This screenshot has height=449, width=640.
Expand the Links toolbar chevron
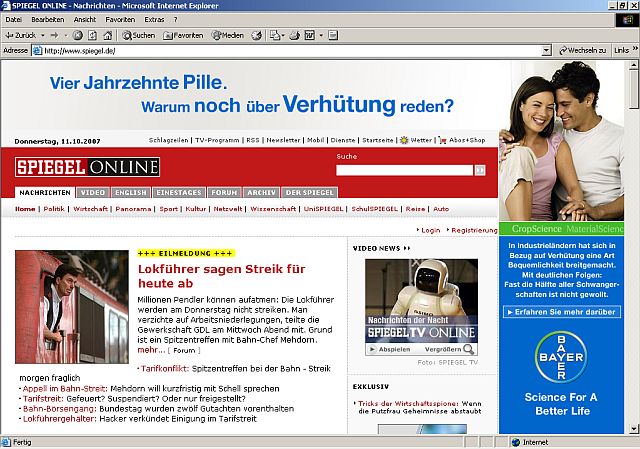point(635,48)
